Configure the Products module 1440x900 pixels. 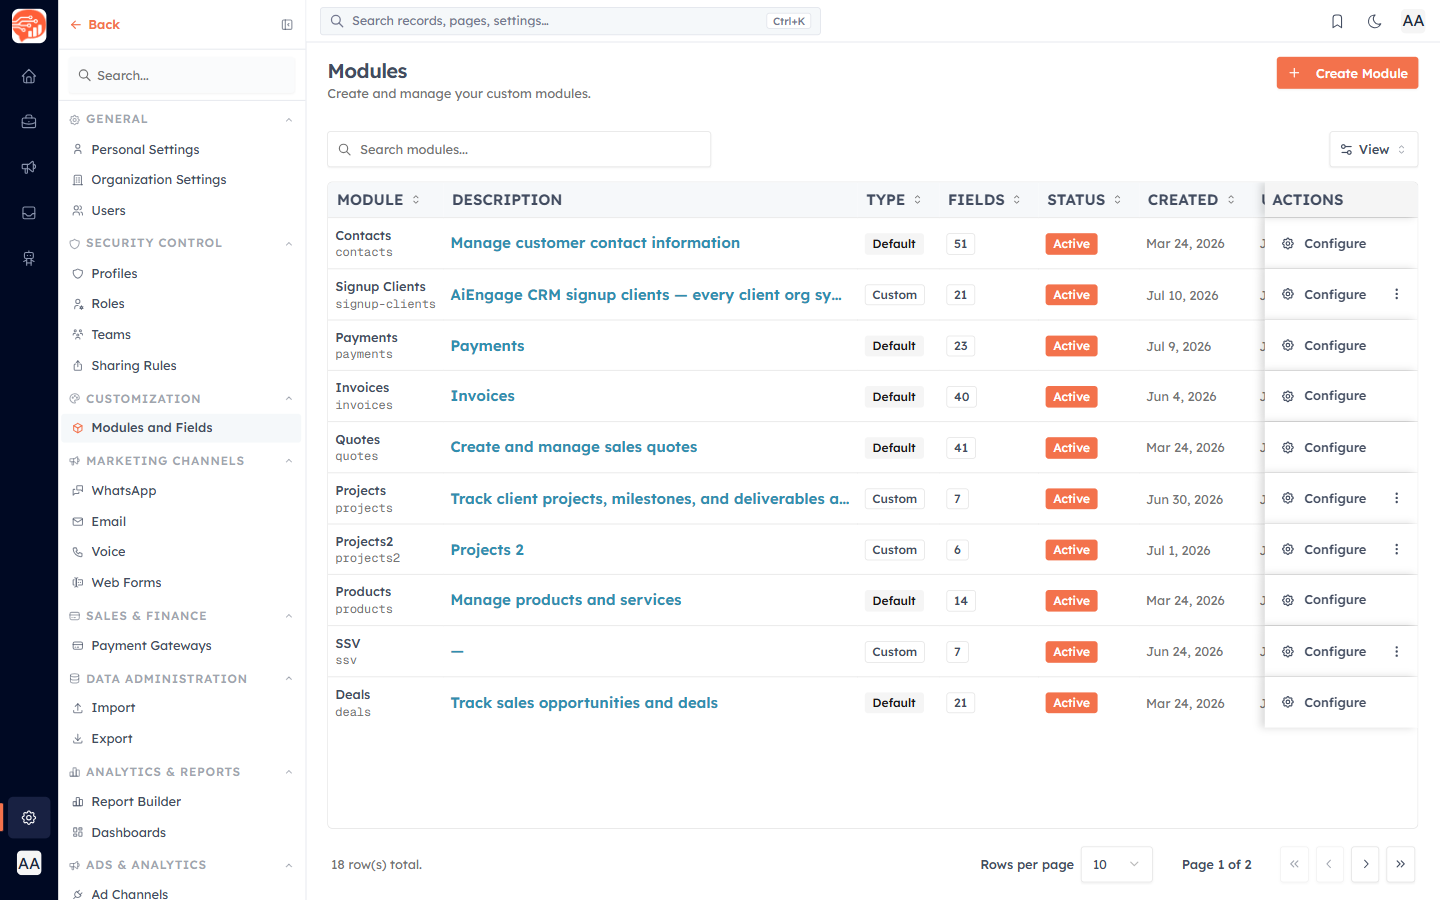[x=1324, y=600]
